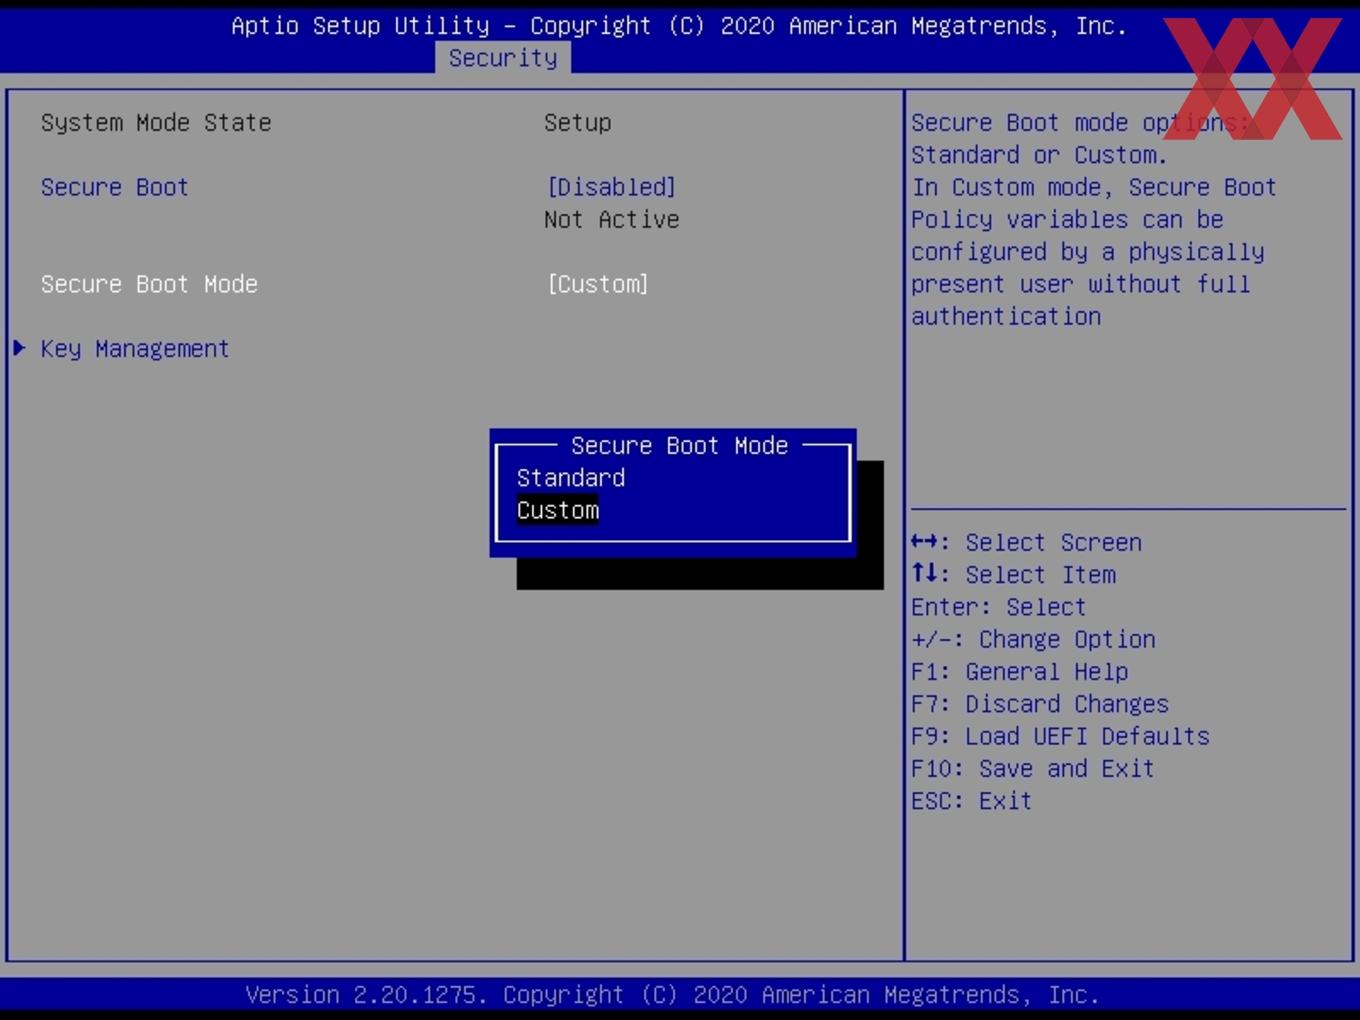
Task: Expand the Key Management submenu arrow
Action: (19, 348)
